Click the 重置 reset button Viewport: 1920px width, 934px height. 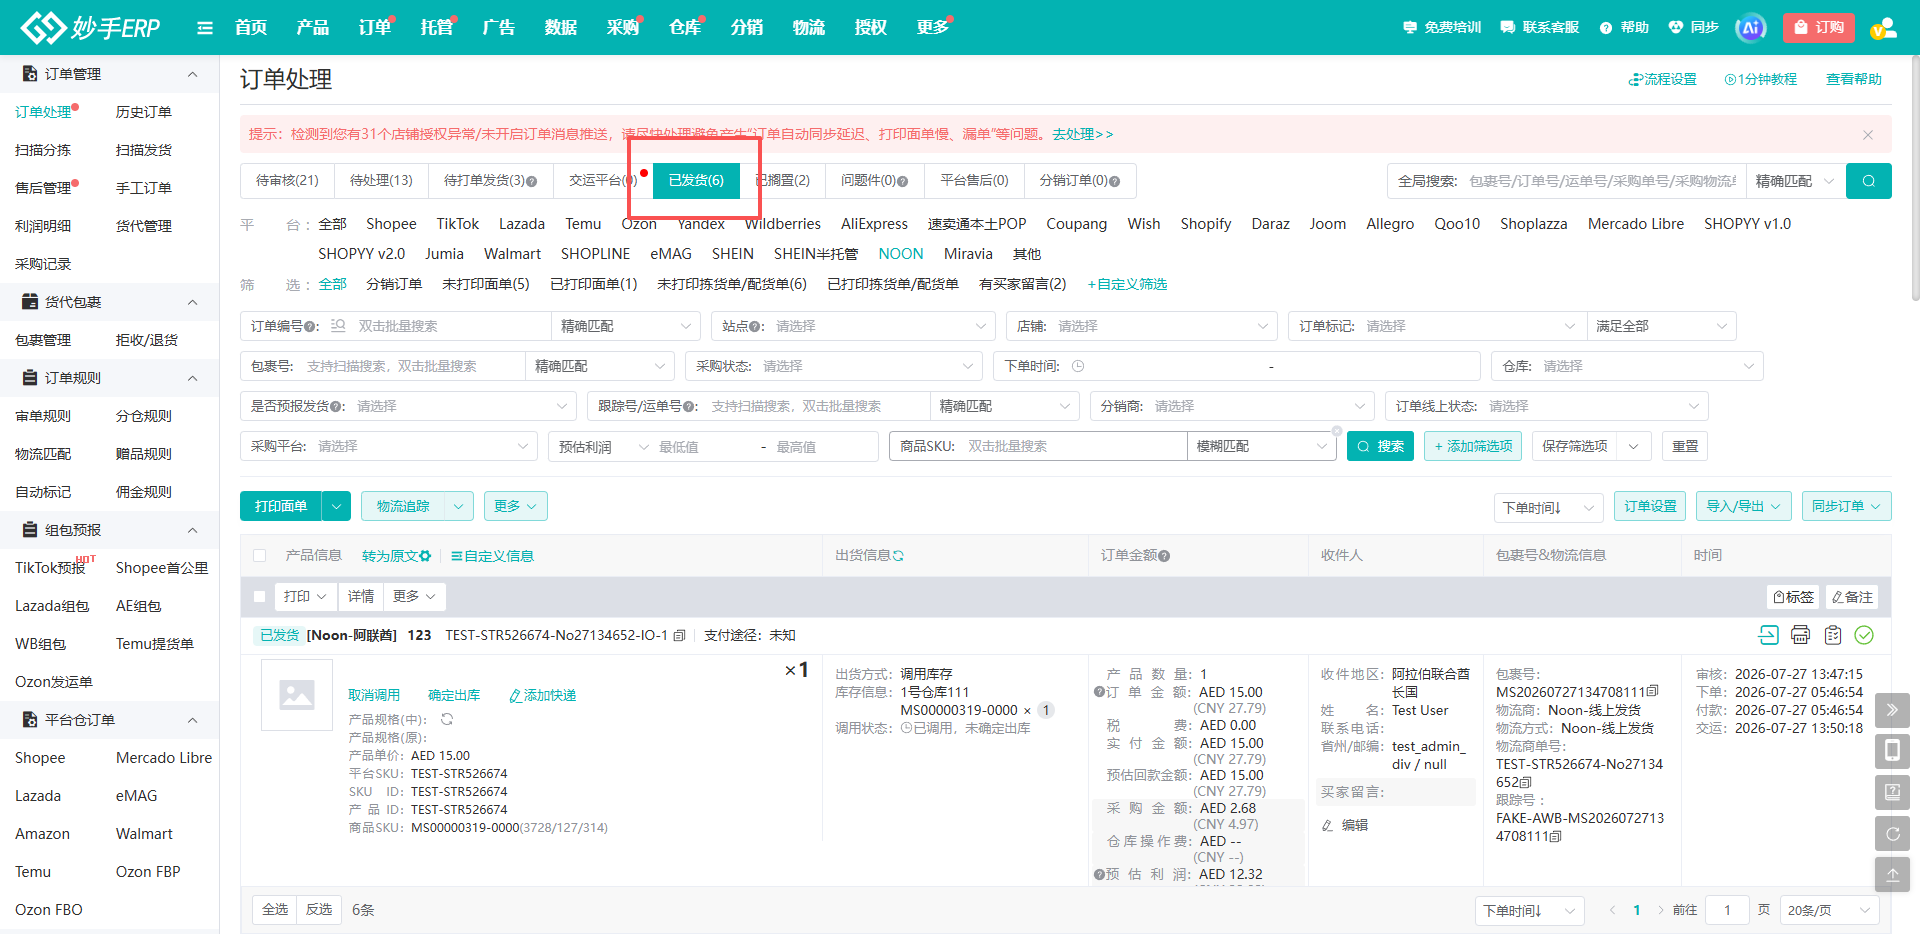click(1685, 447)
